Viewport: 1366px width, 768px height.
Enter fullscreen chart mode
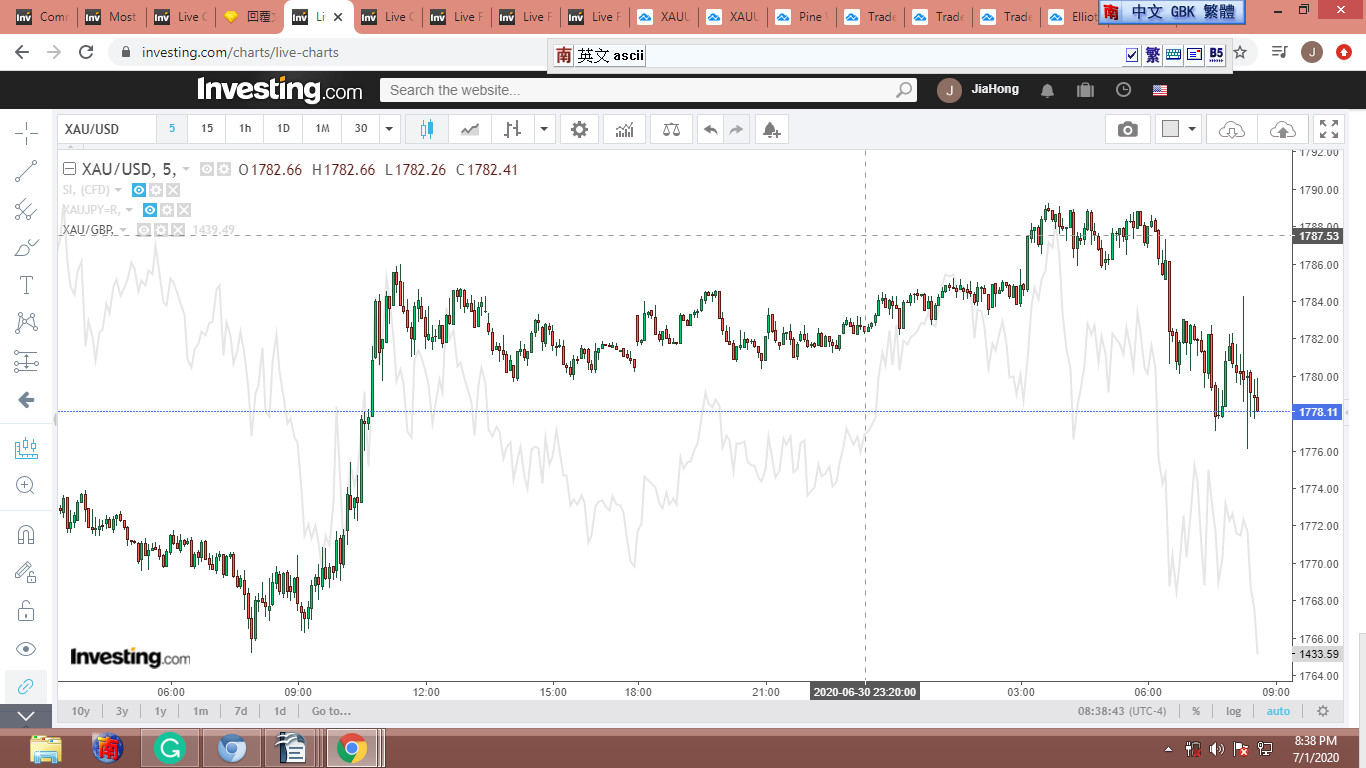[x=1328, y=129]
